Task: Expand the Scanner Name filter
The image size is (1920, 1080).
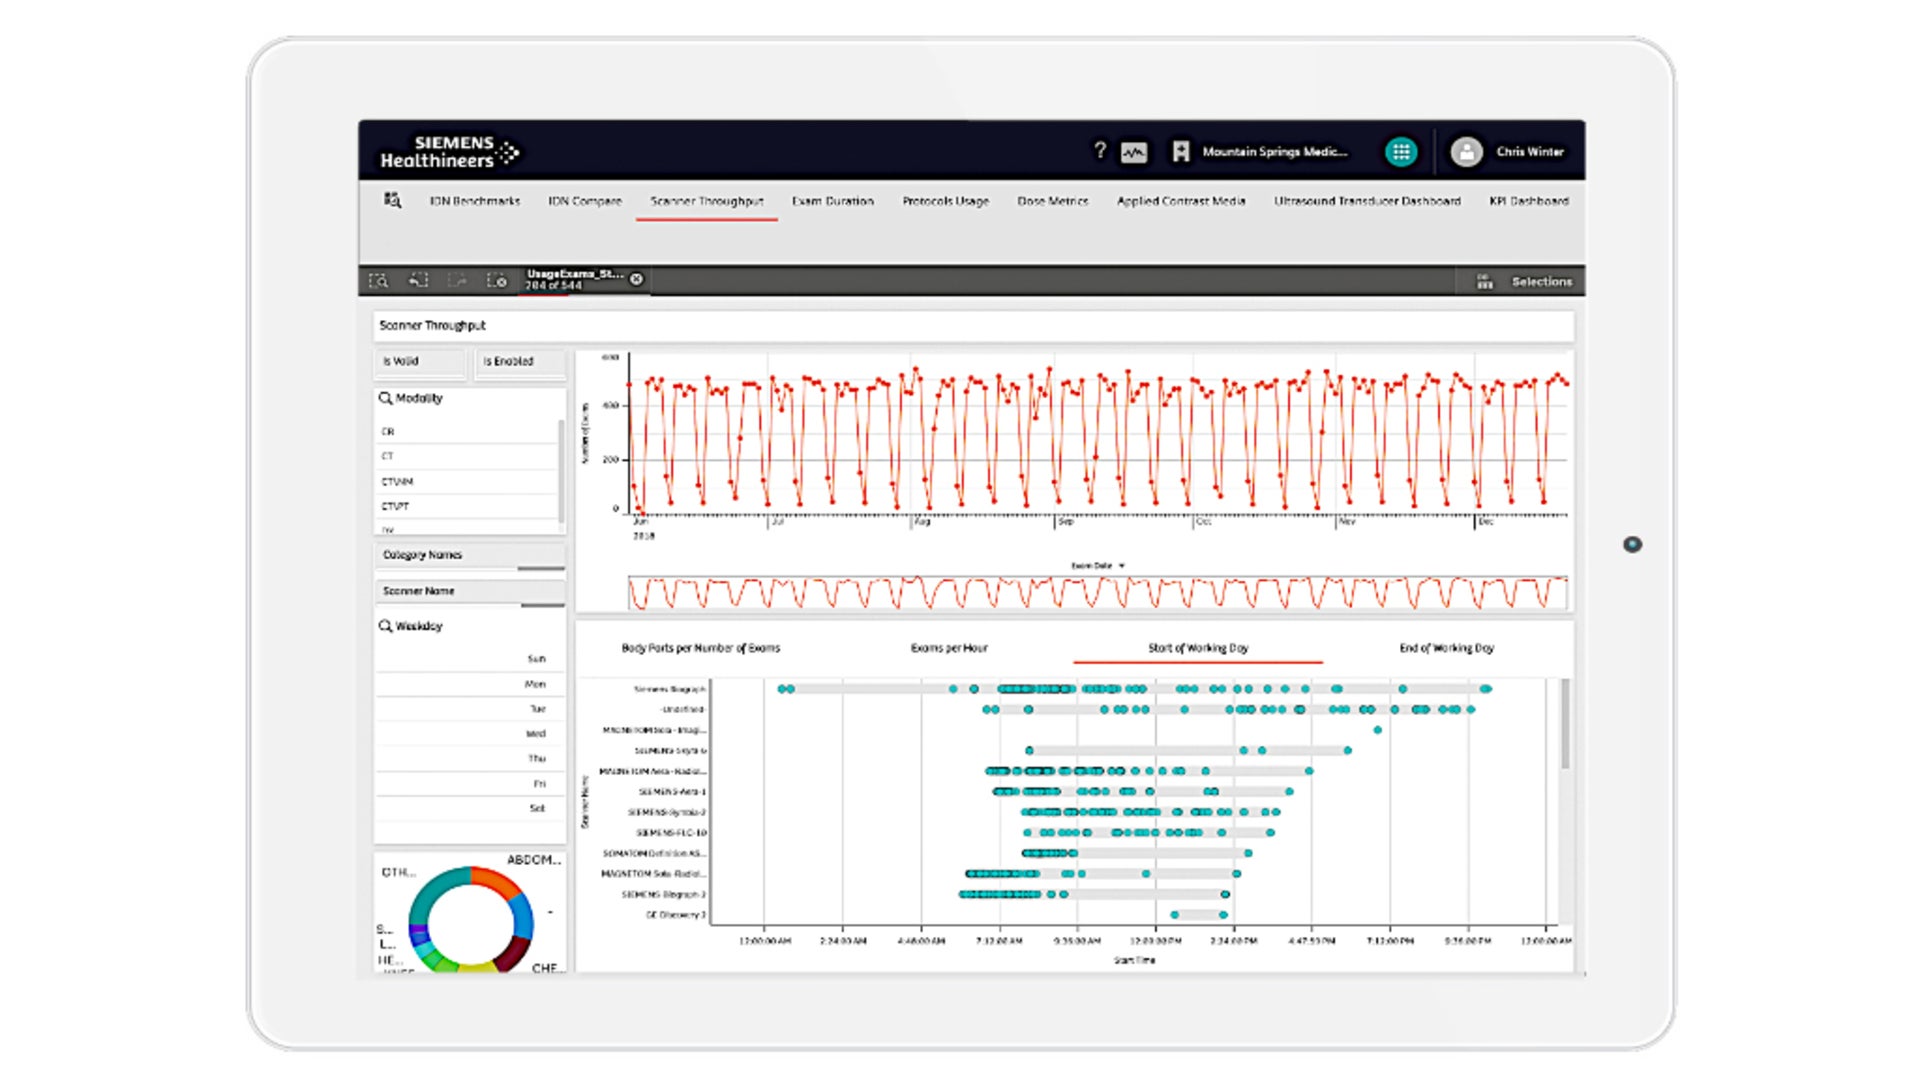Action: 469,591
